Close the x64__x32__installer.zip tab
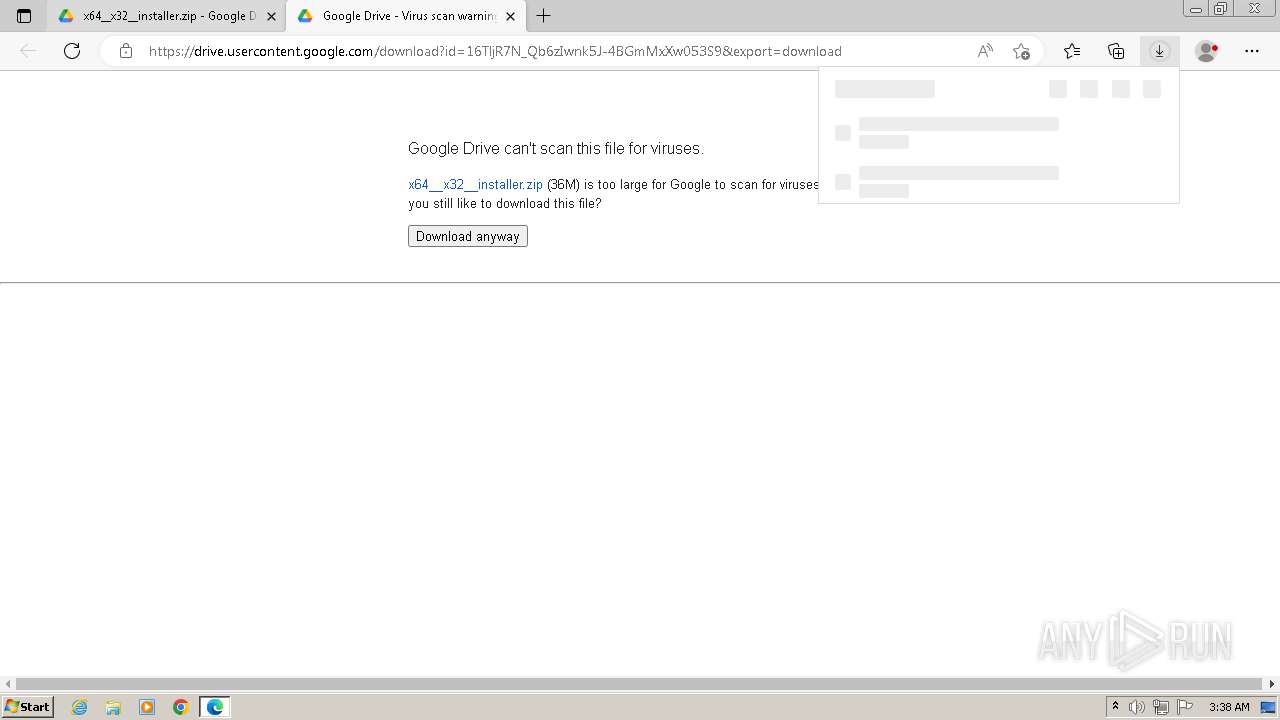The width and height of the screenshot is (1280, 720). pyautogui.click(x=271, y=16)
